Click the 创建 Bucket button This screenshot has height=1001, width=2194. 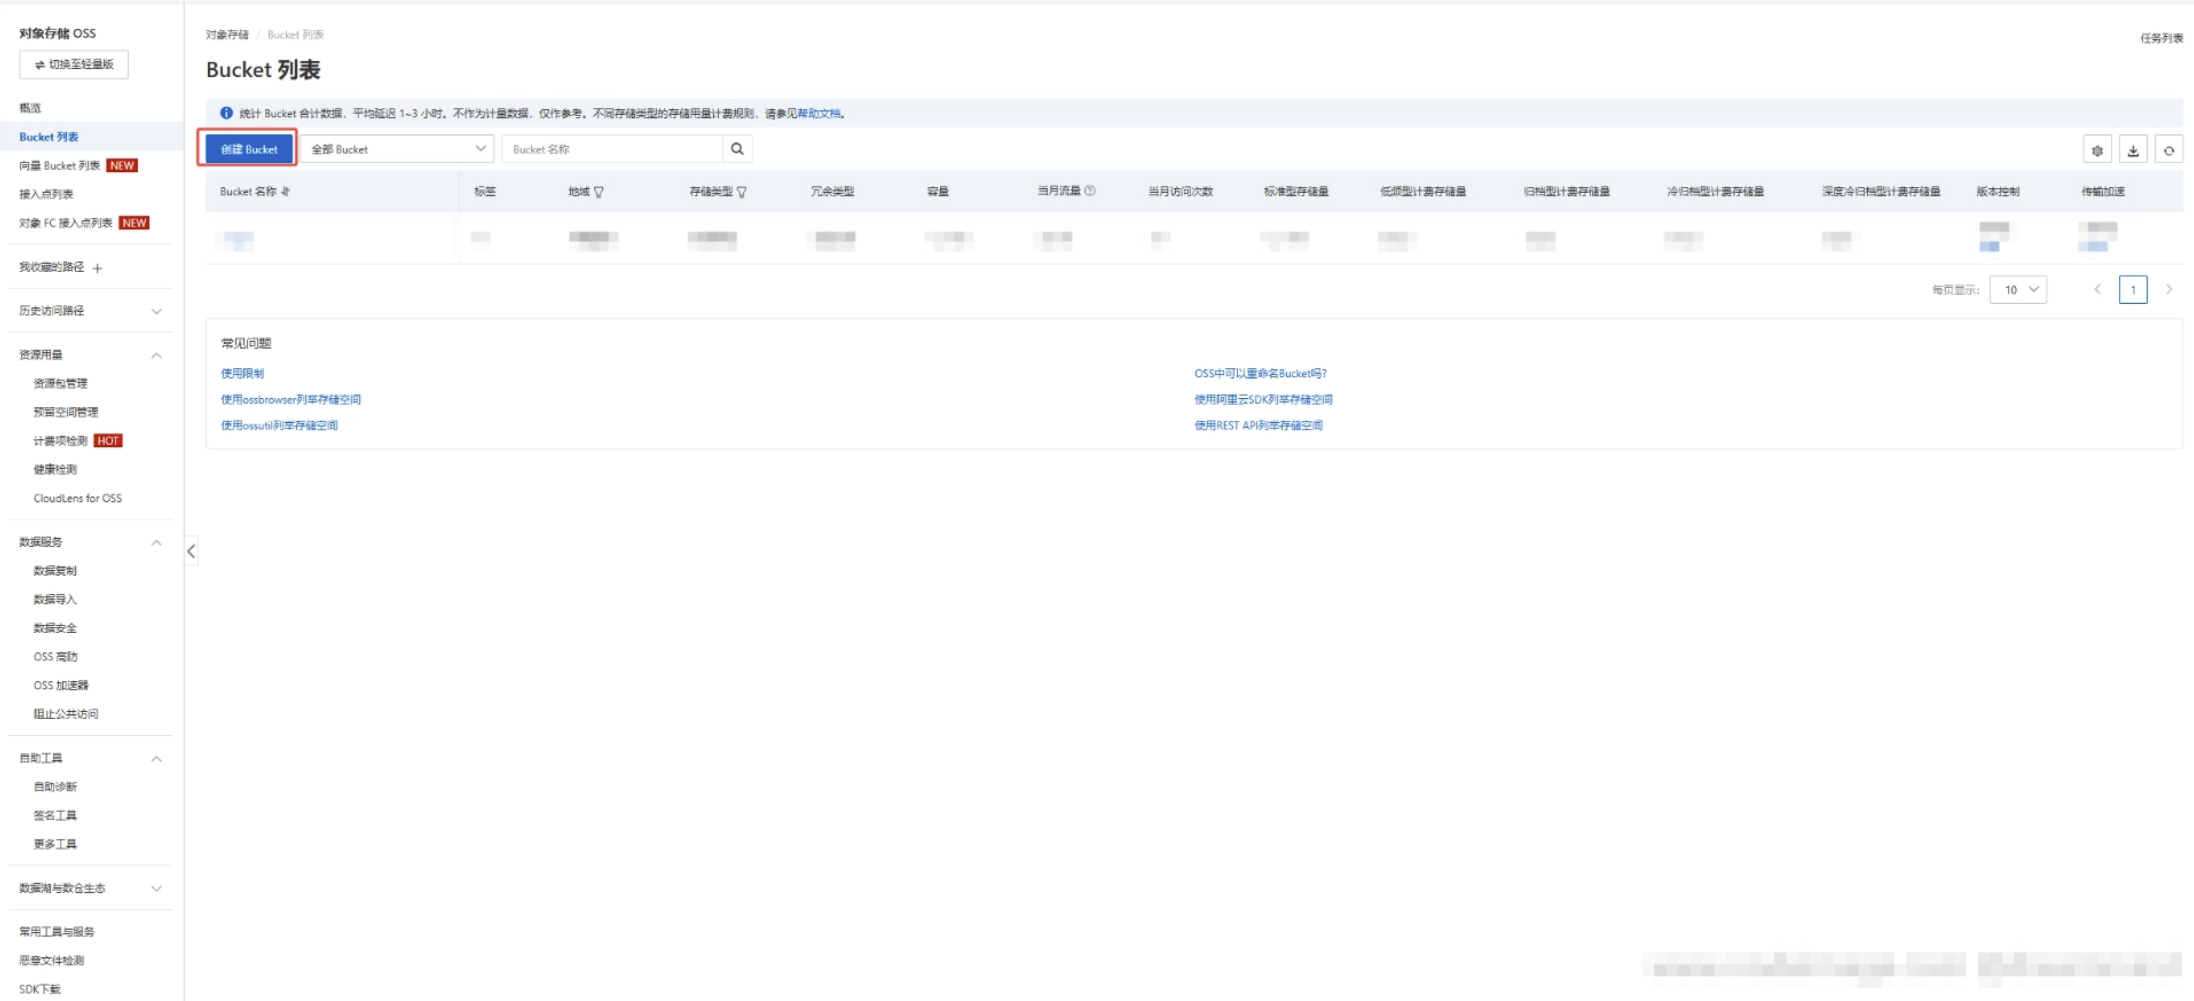pos(249,148)
